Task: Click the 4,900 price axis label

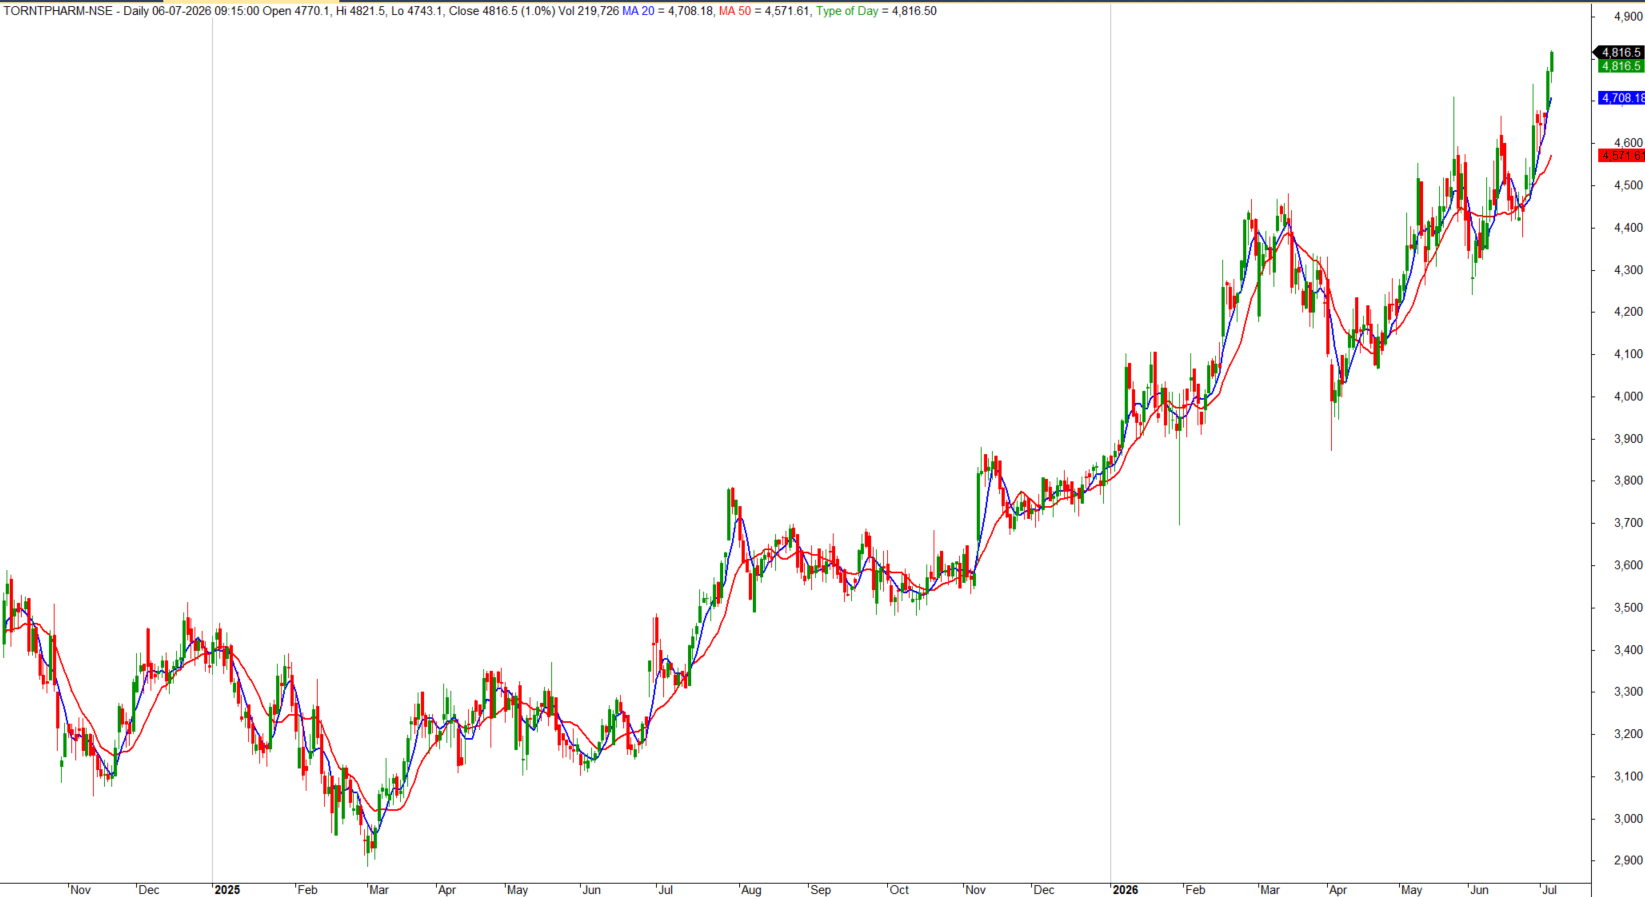Action: (1628, 17)
